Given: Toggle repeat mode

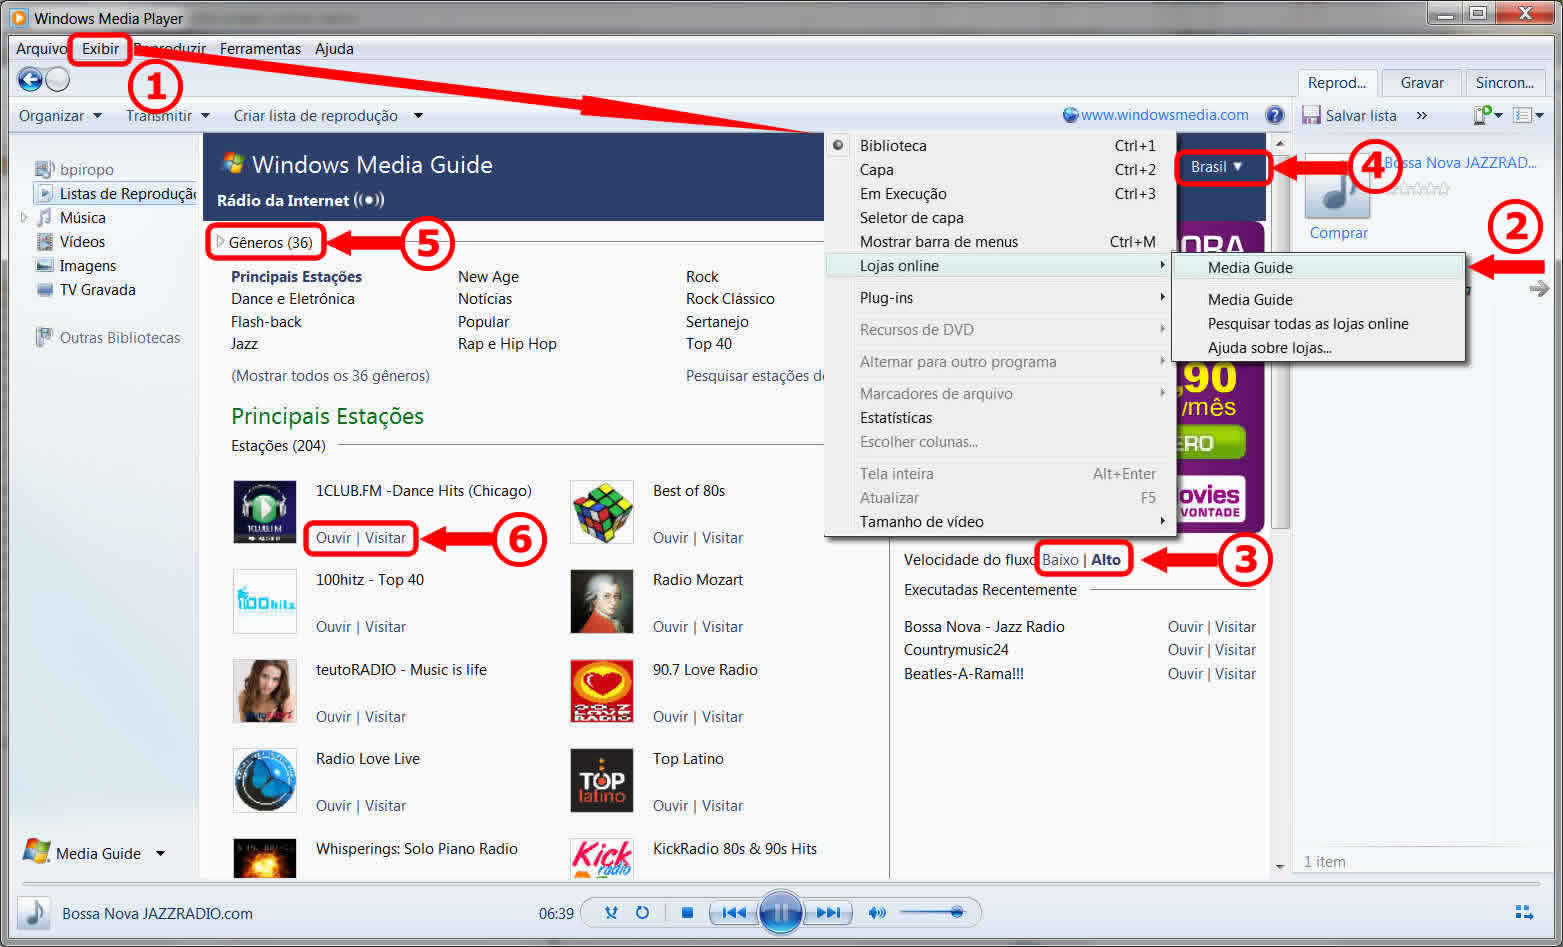Looking at the screenshot, I should 642,912.
